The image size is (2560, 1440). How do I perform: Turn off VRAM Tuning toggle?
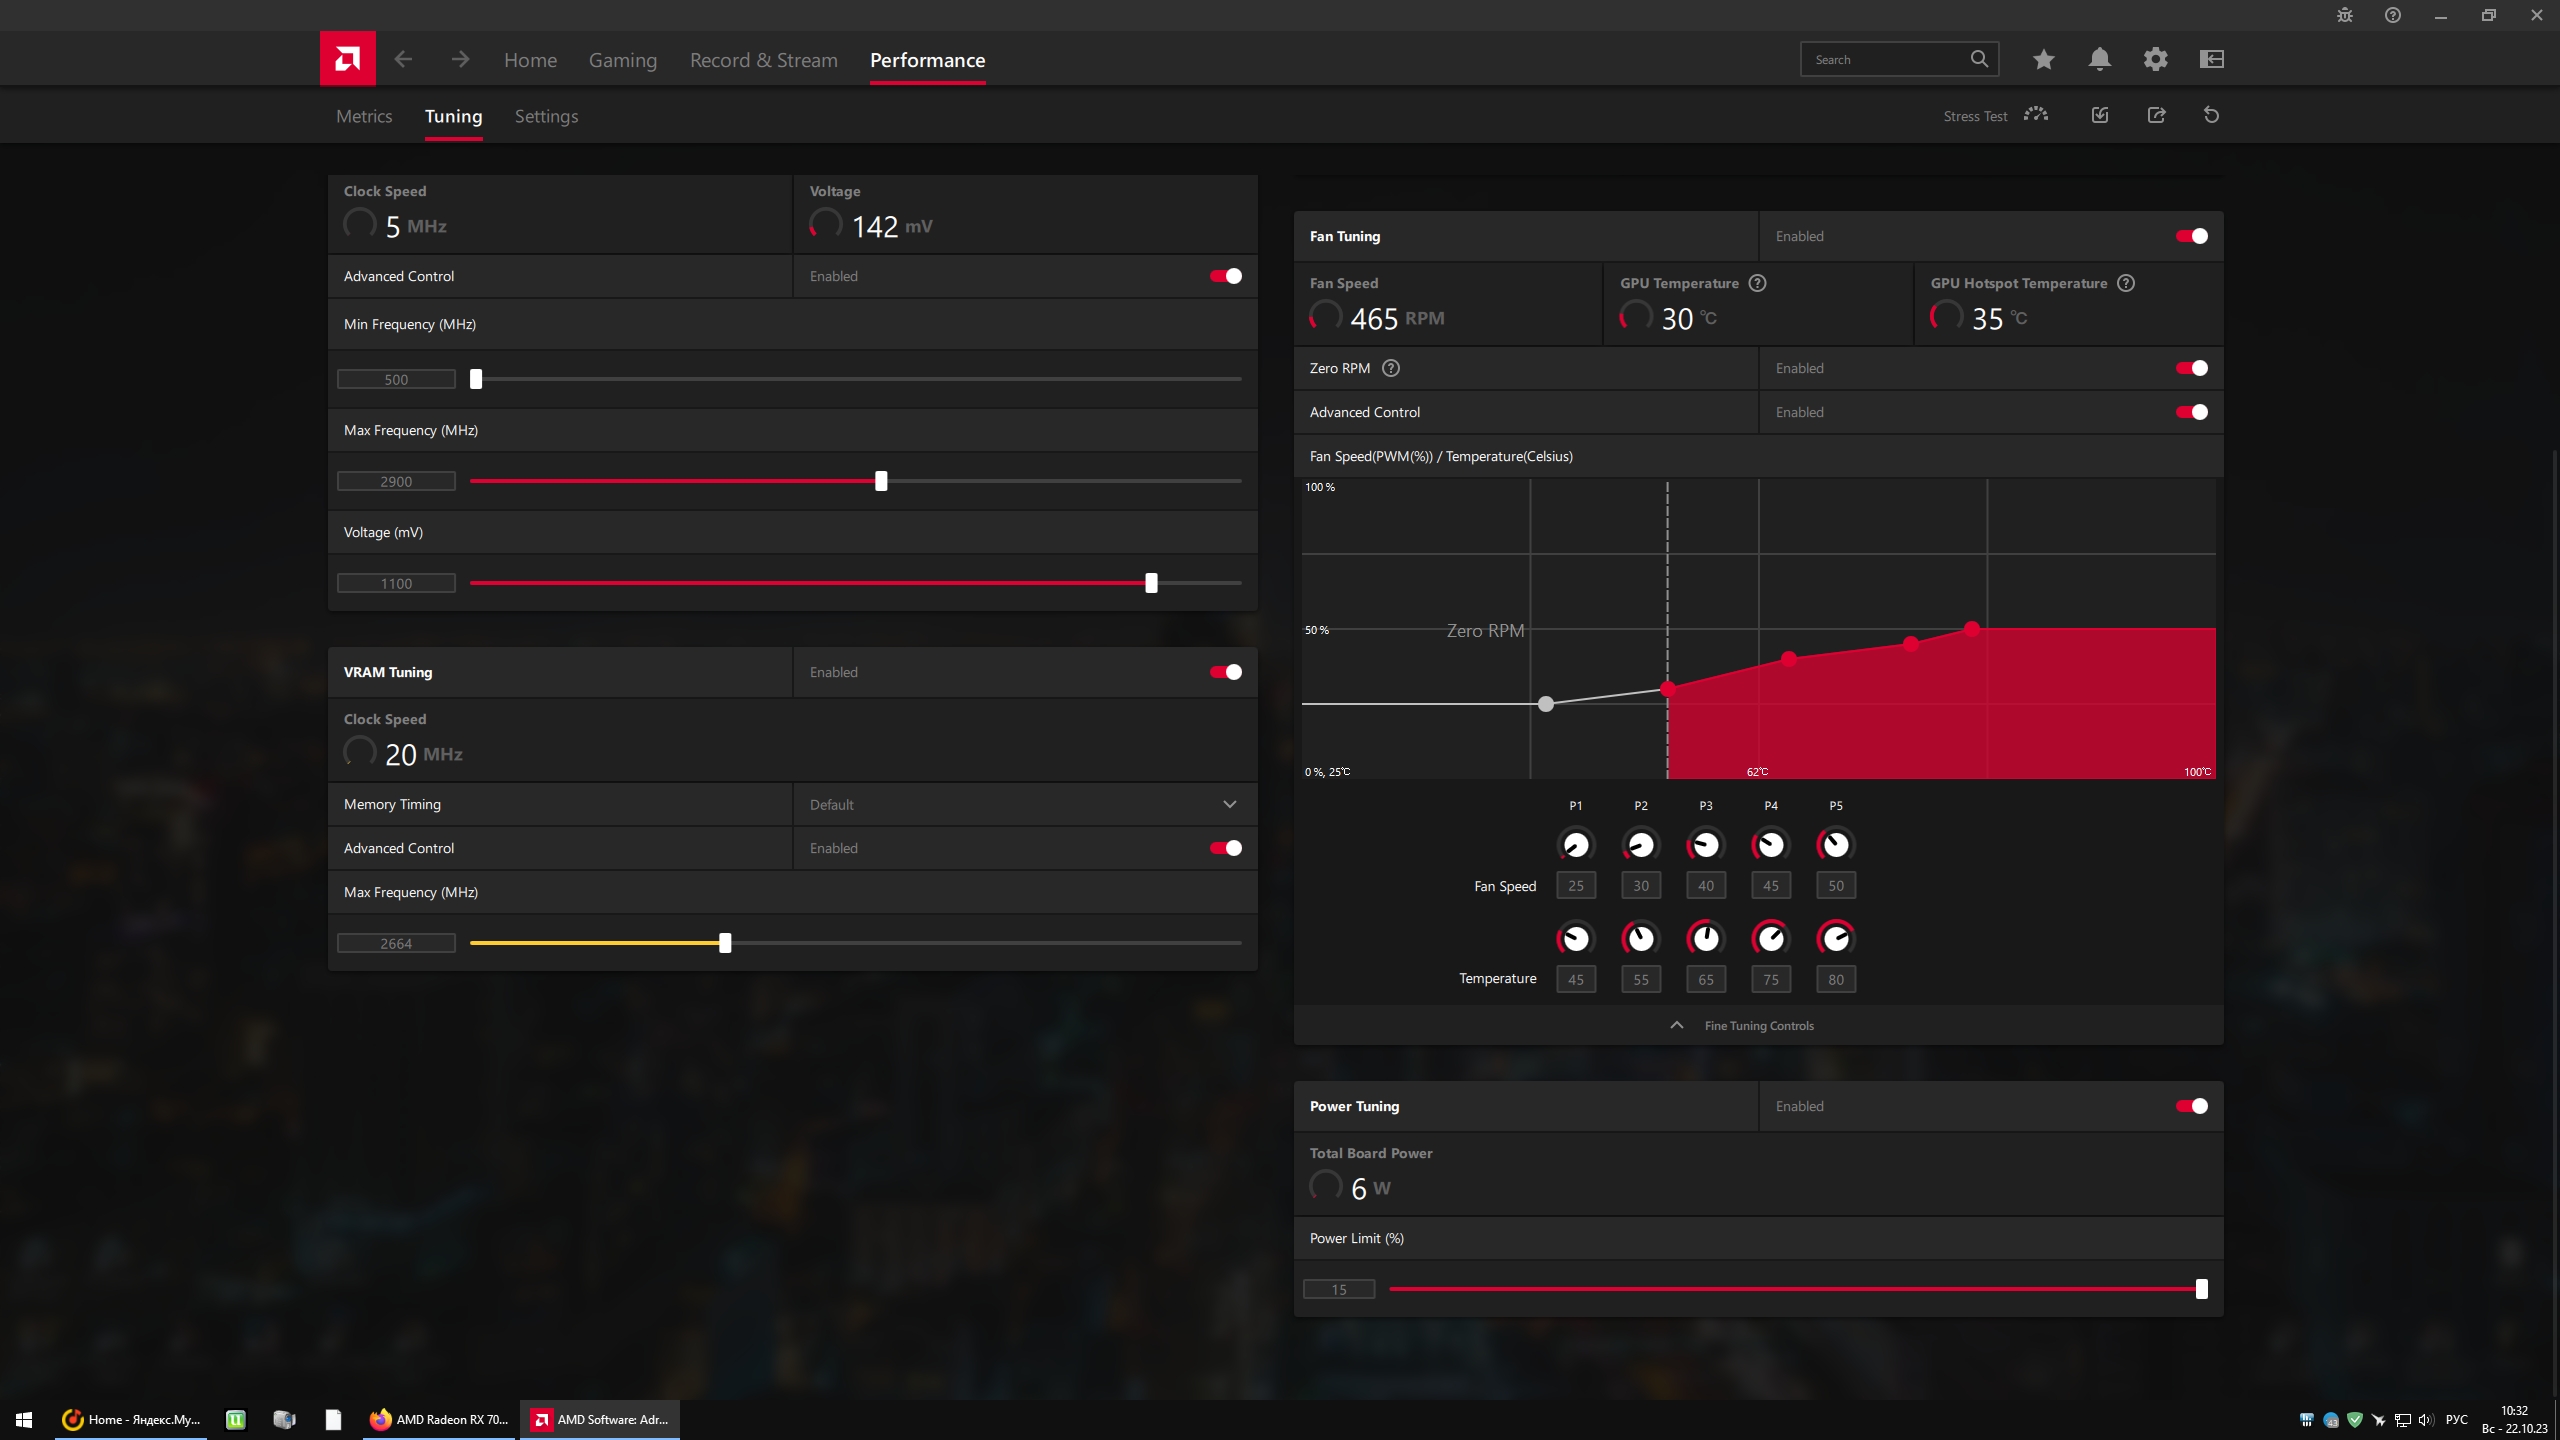(x=1225, y=672)
